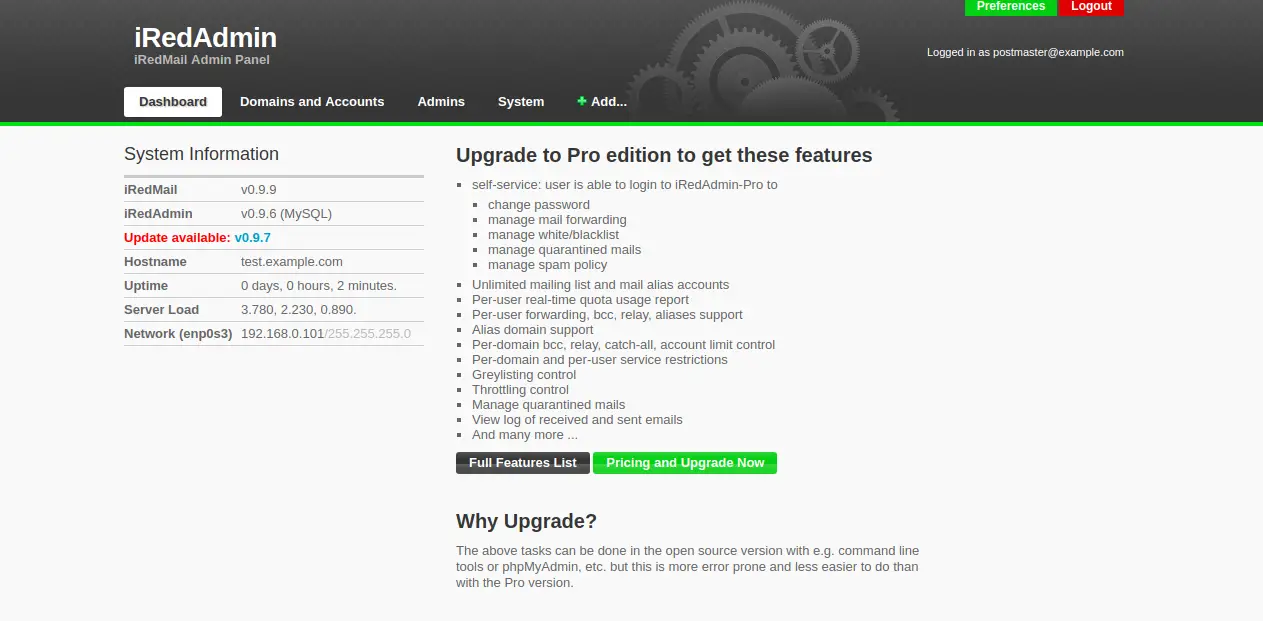Click the manage white/blacklist item
The width and height of the screenshot is (1263, 621).
[x=553, y=235]
